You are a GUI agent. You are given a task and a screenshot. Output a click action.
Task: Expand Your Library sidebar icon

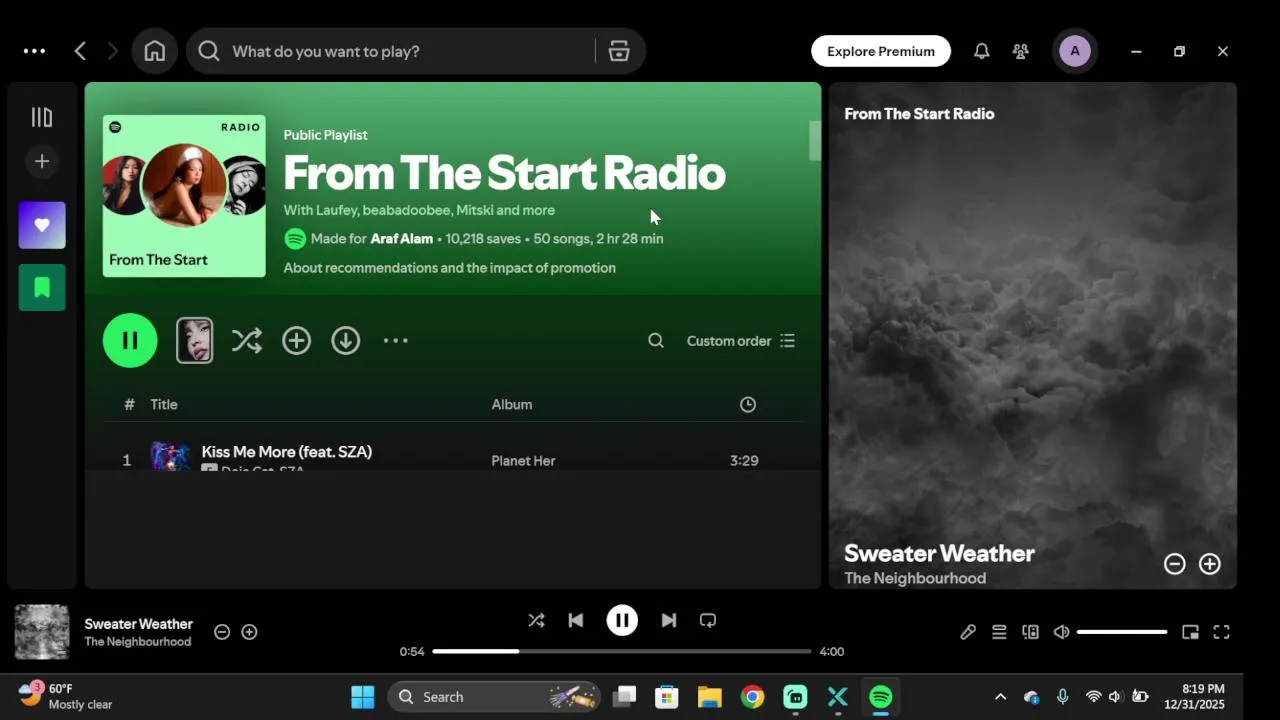click(x=42, y=117)
